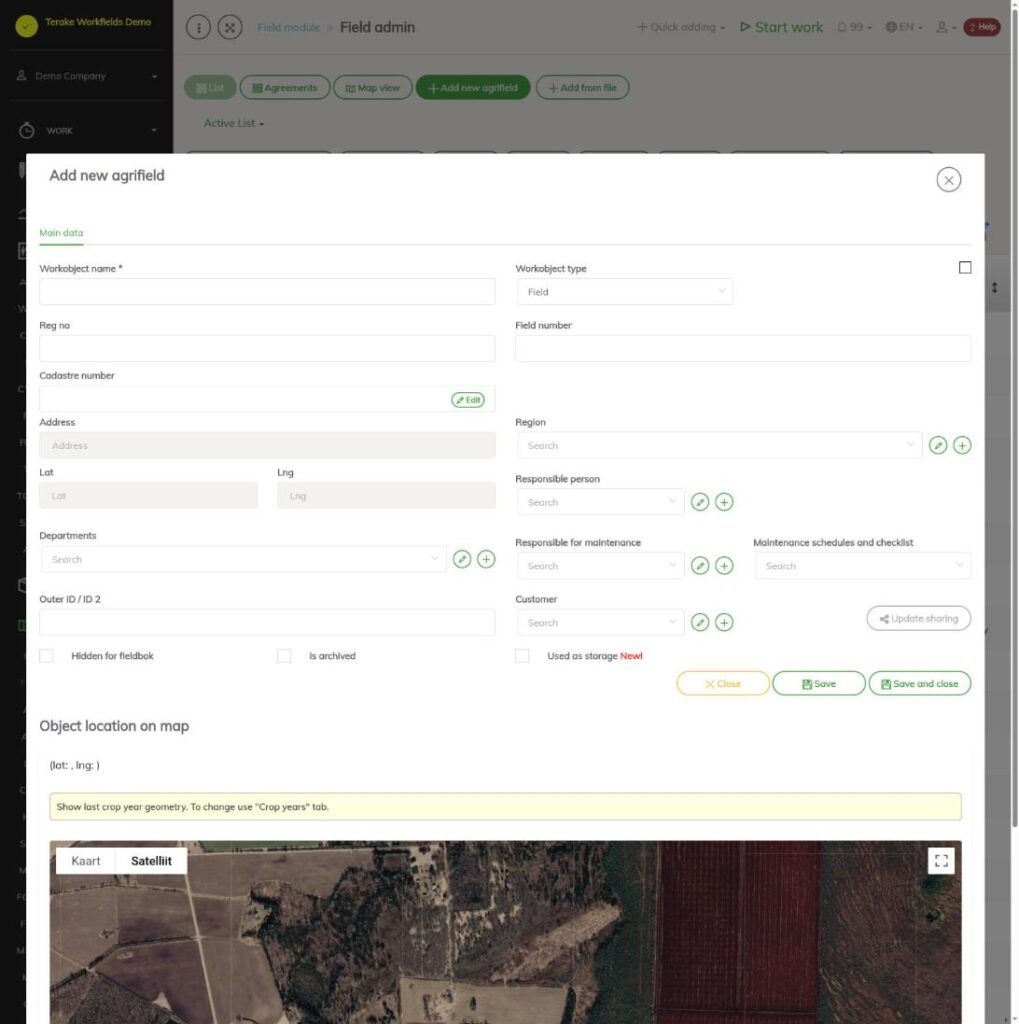Click the Save and close button
Viewport: 1019px width, 1024px height.
coord(920,684)
